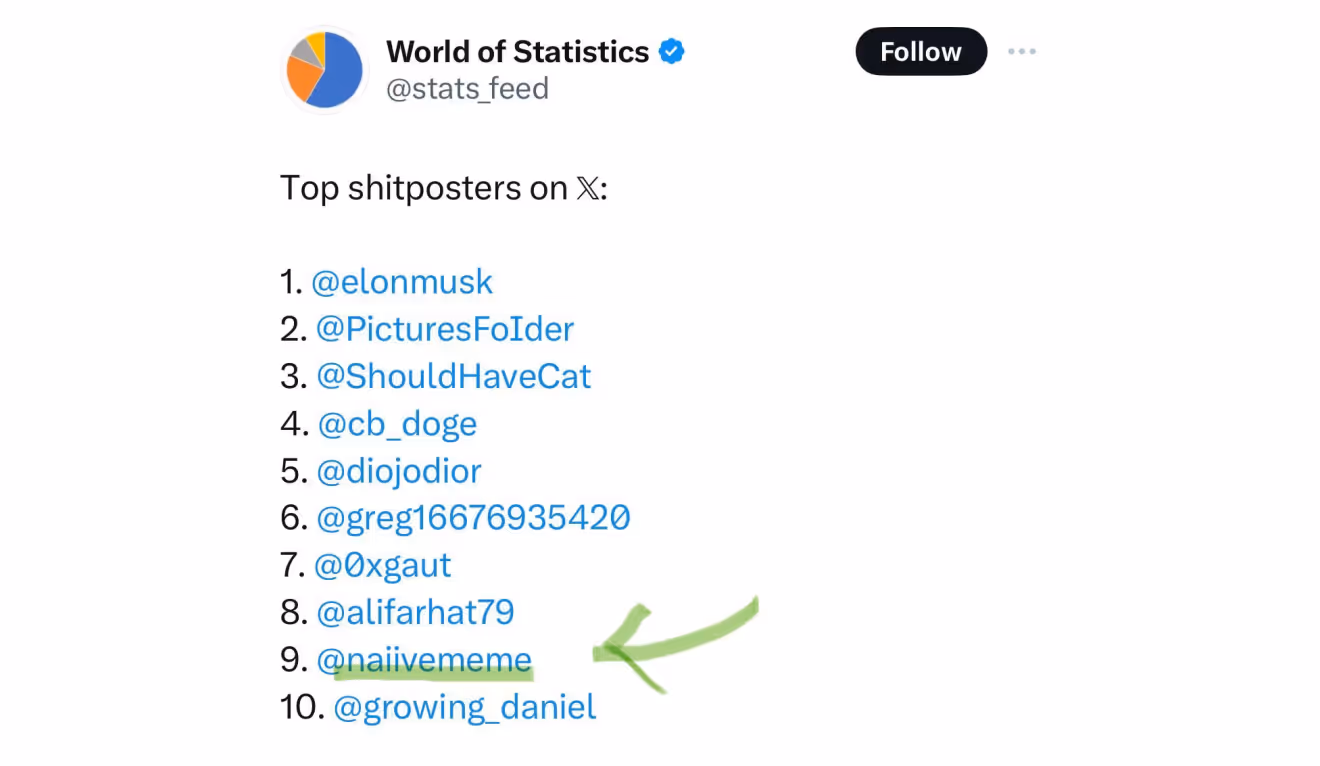This screenshot has height=766, width=1320.
Task: Open the three-dot more options menu
Action: (x=1021, y=52)
